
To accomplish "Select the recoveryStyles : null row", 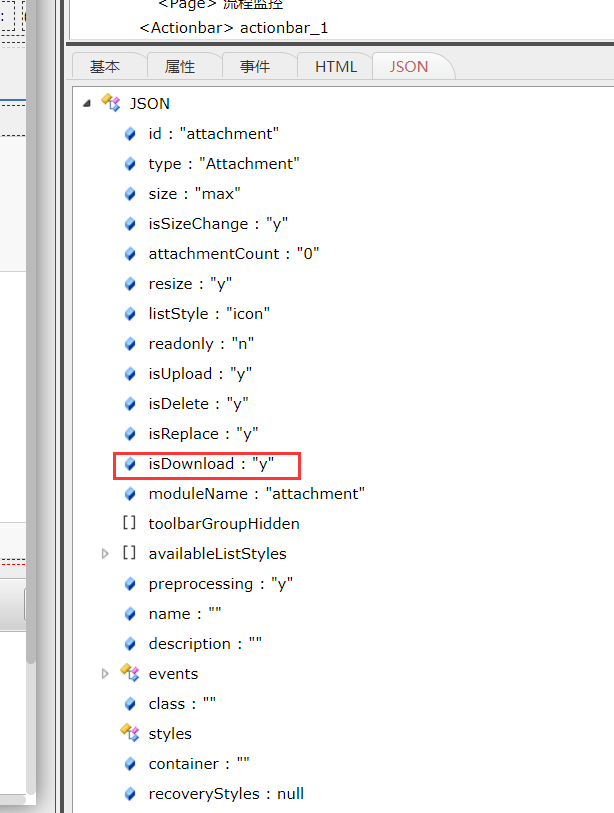I will (x=226, y=794).
